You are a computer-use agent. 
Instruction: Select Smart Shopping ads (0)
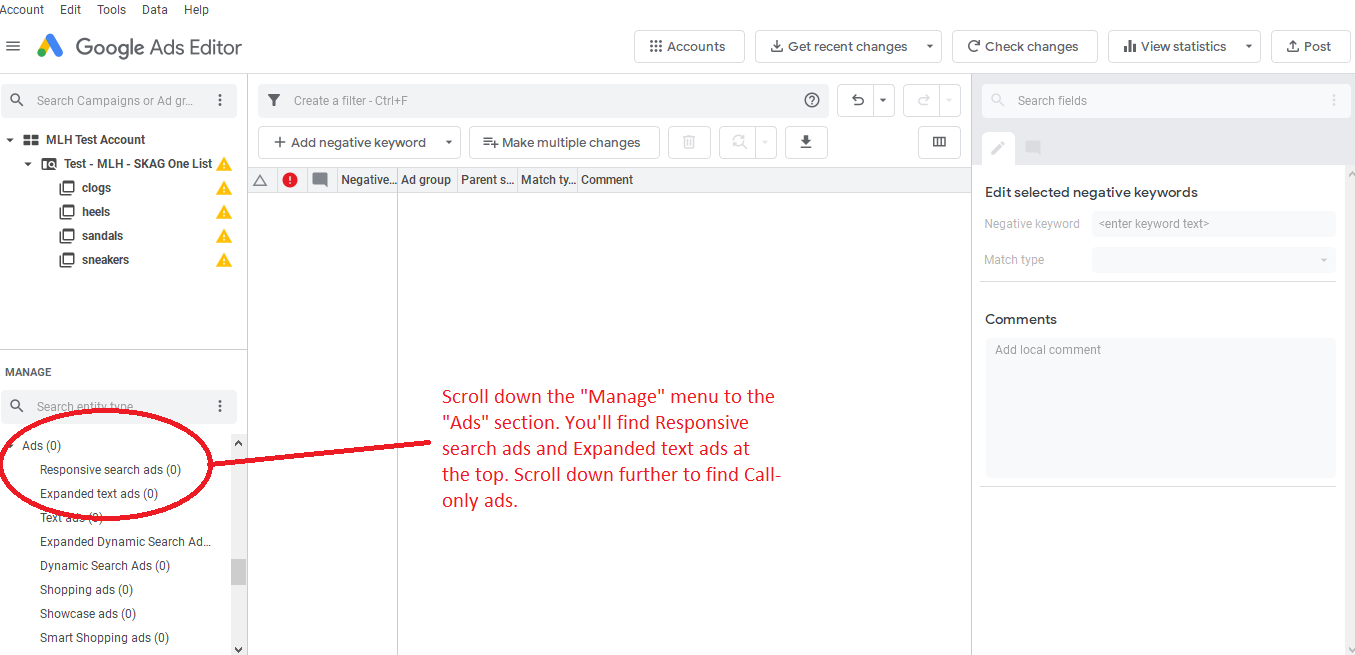104,638
